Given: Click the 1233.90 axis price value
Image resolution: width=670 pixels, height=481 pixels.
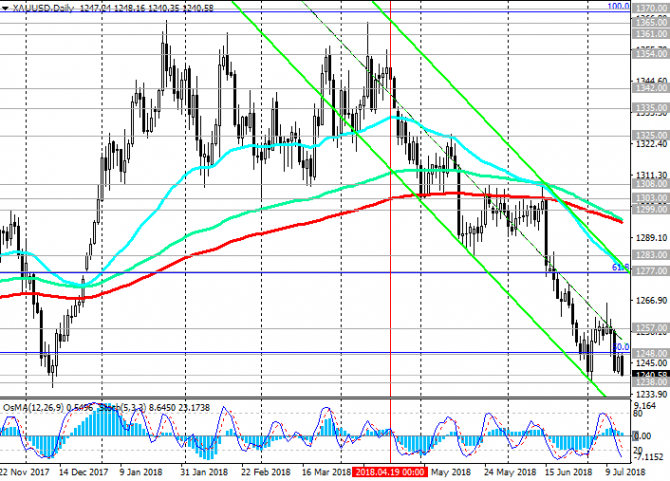Looking at the screenshot, I should tap(651, 394).
